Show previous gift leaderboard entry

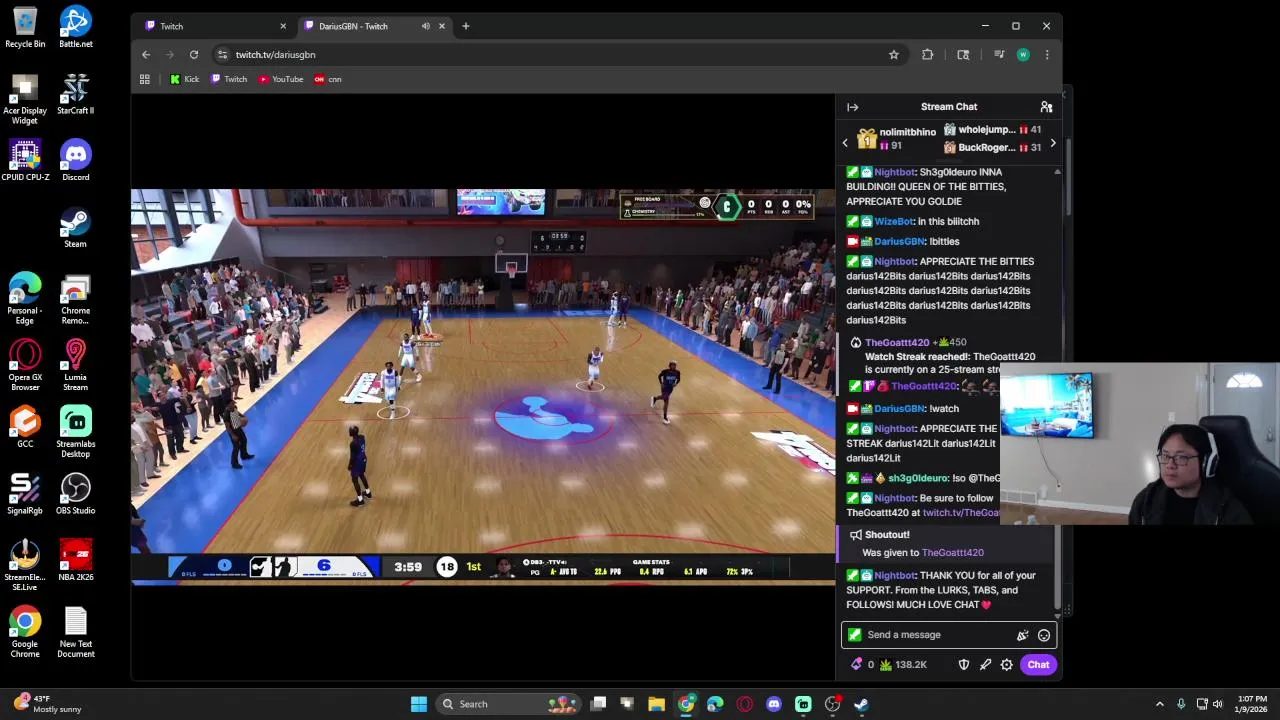coord(845,143)
